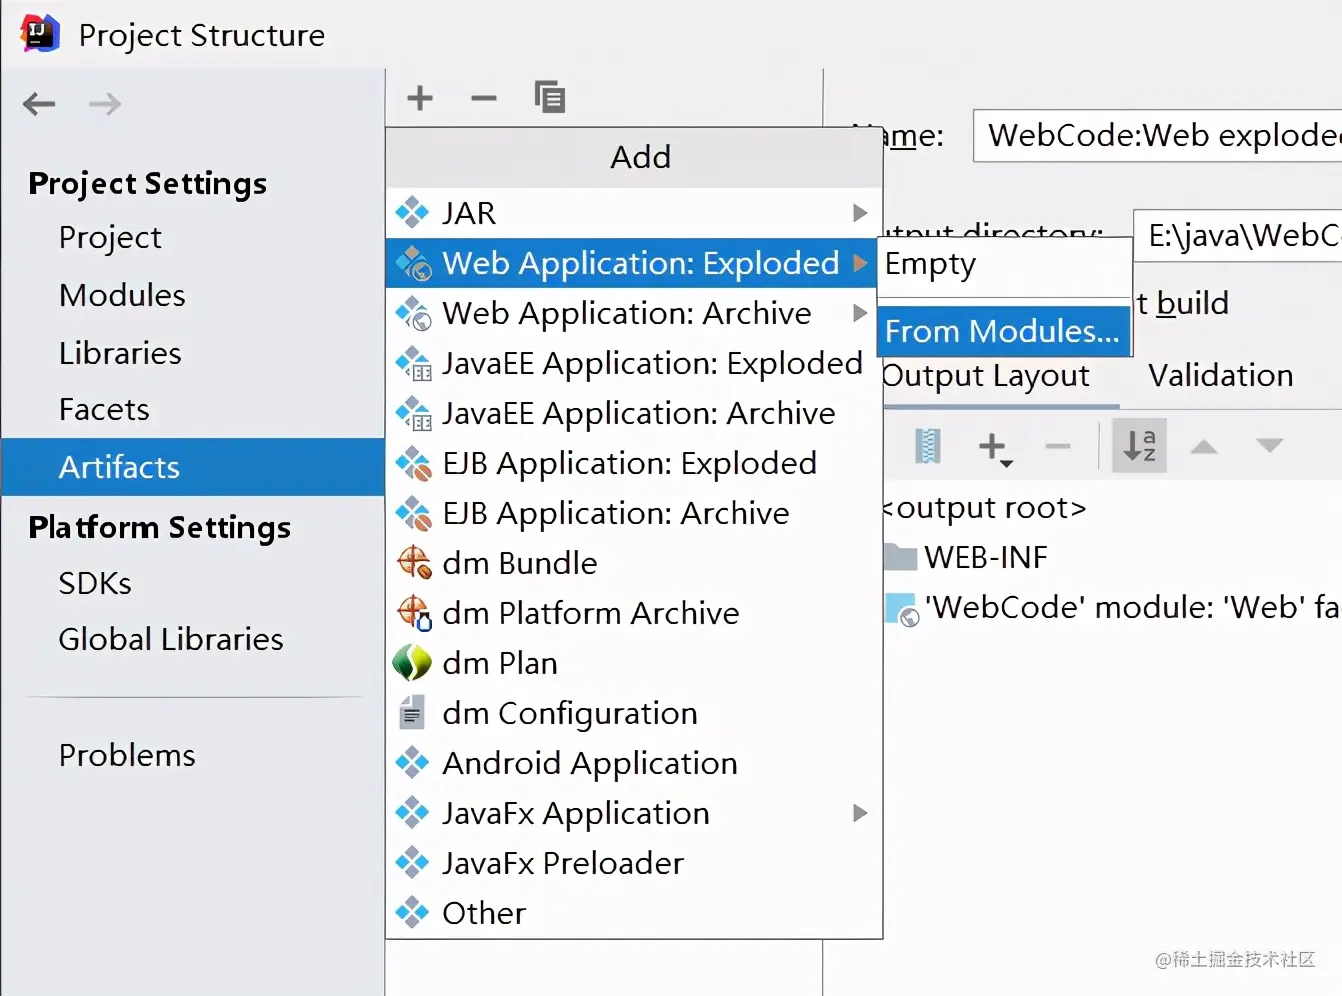
Task: Click the remove artifact minus icon
Action: pyautogui.click(x=484, y=98)
